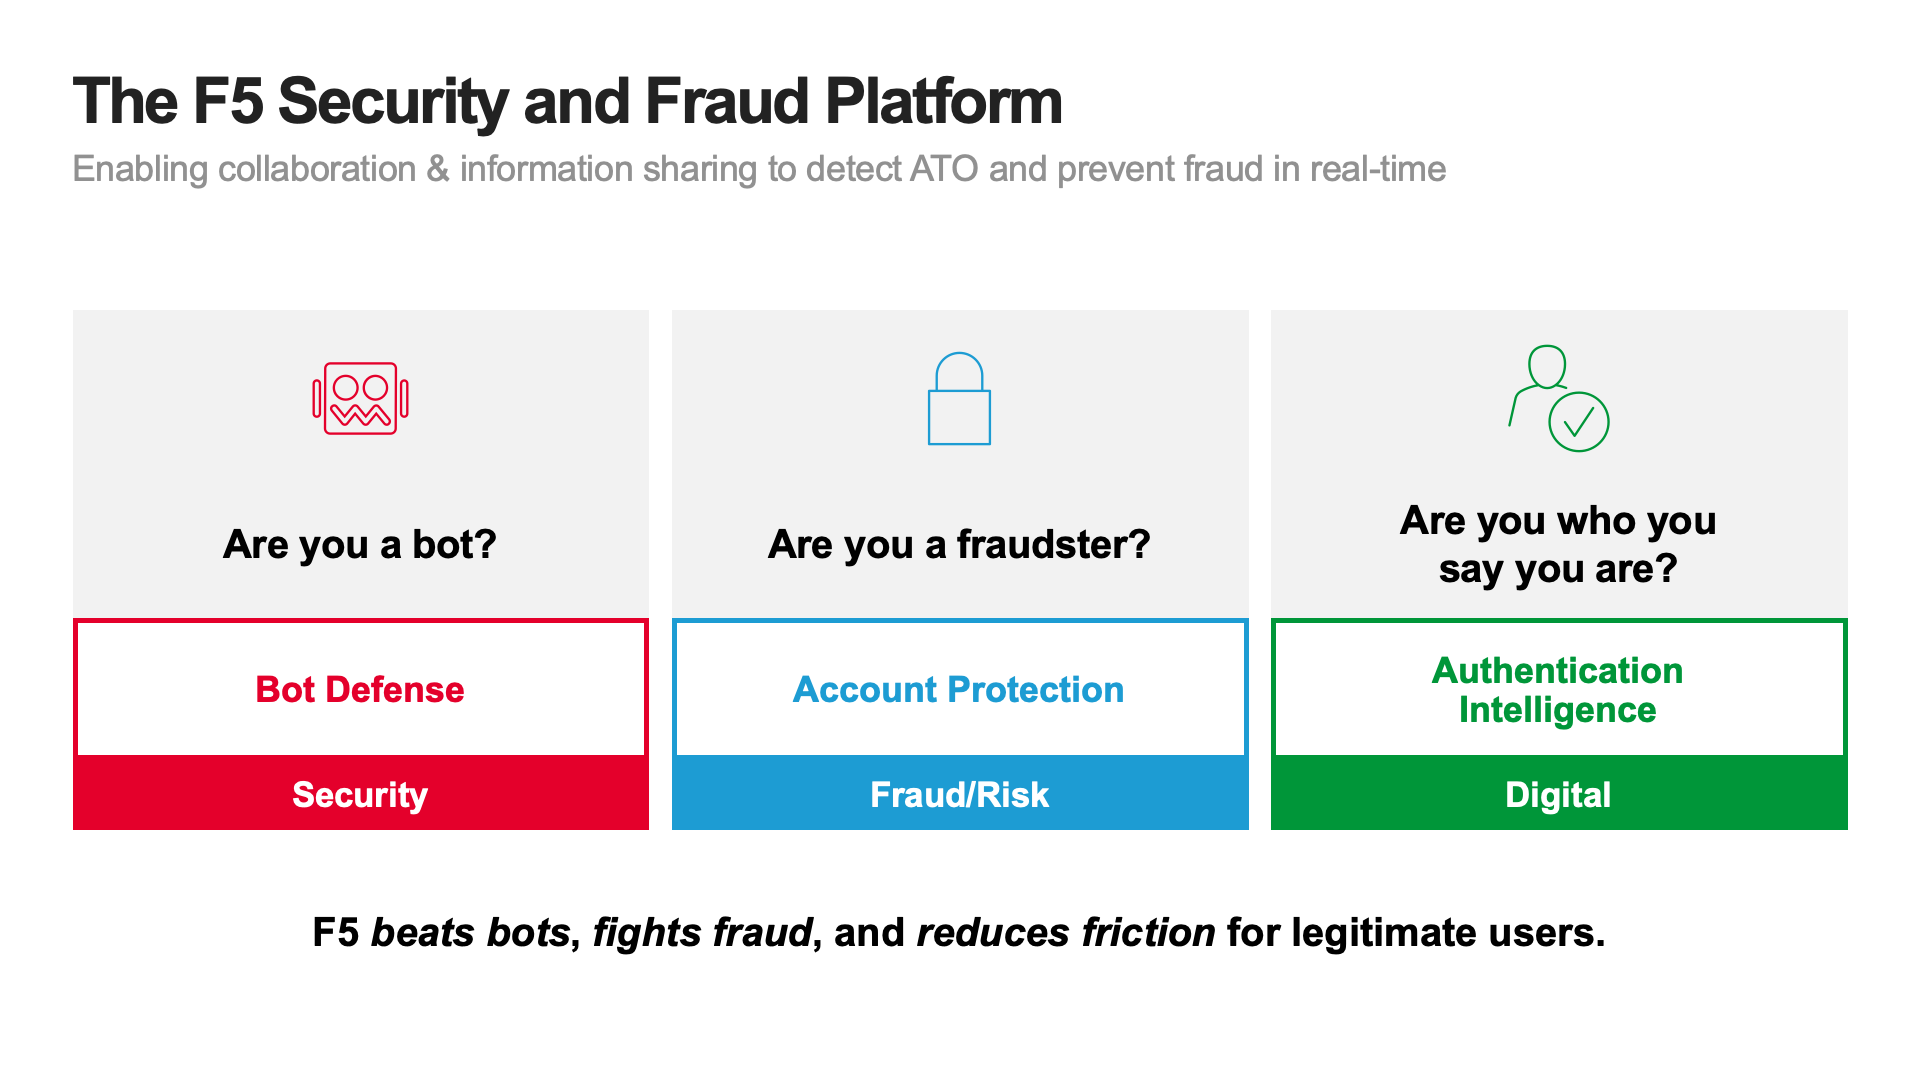Select the "Are you a fraudster?" question
The image size is (1920, 1080).
(959, 545)
